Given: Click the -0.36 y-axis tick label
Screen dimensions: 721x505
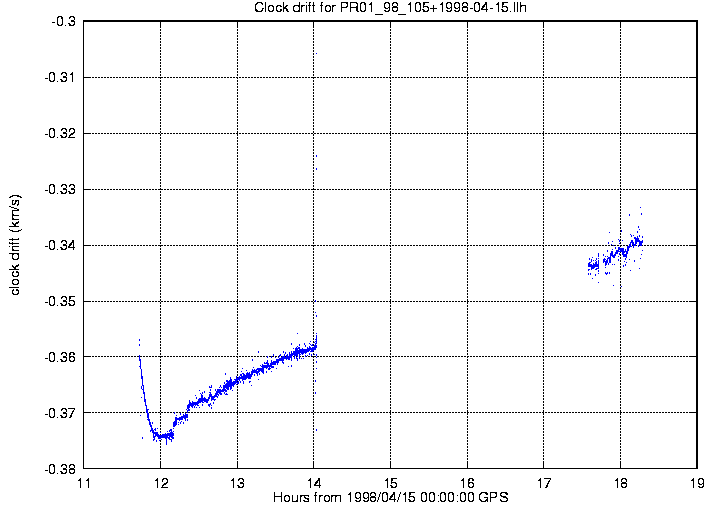Looking at the screenshot, I should pos(59,357).
